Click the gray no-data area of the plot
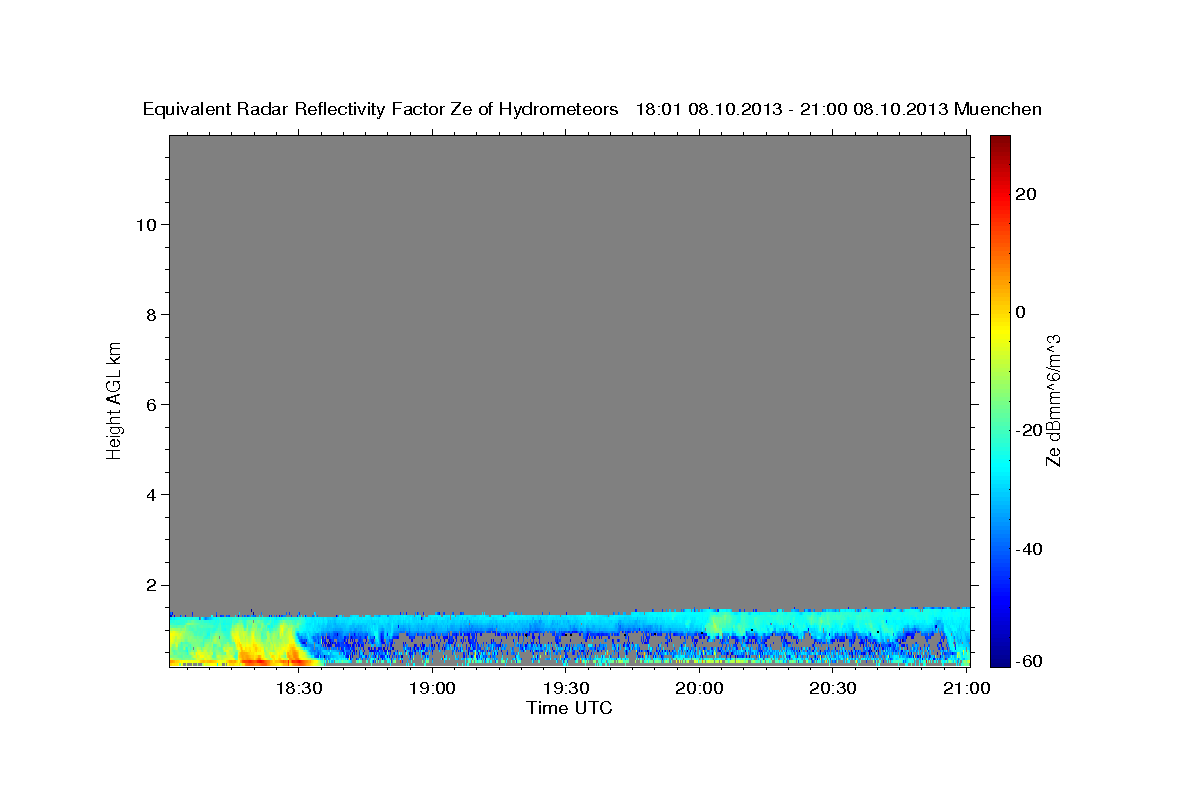The width and height of the screenshot is (1200, 800). (x=570, y=370)
